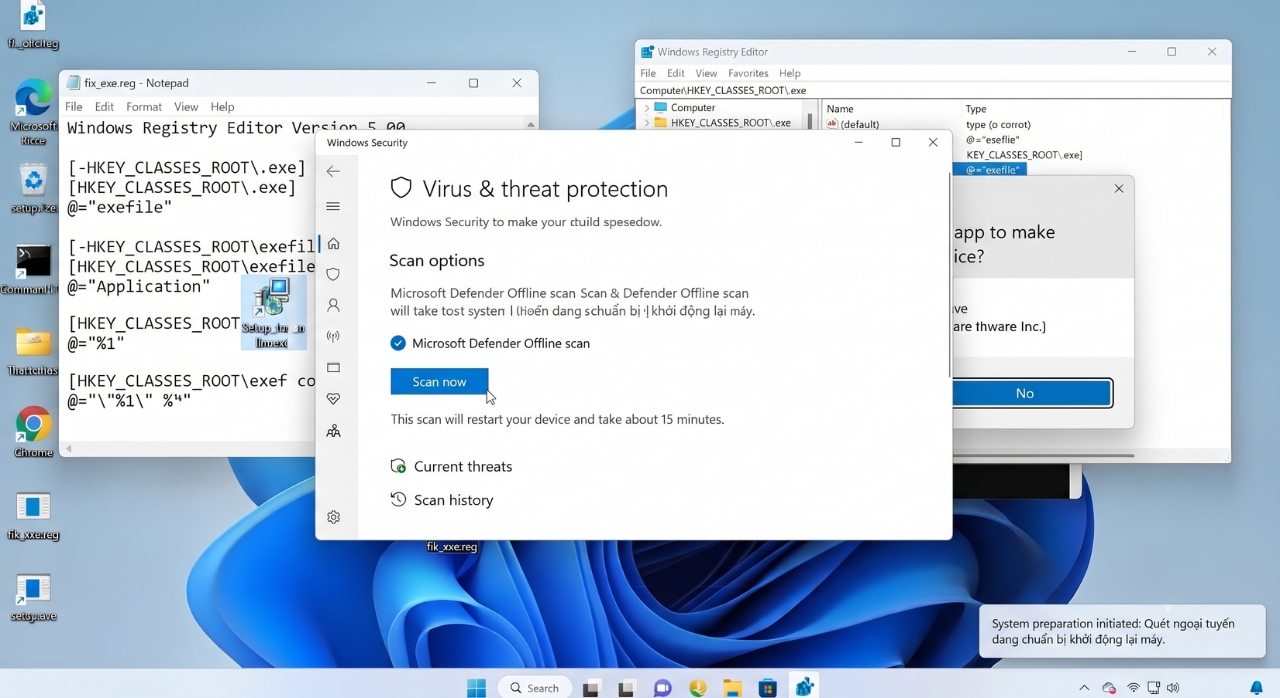Start the scan with Scan now
The image size is (1280, 698).
439,382
